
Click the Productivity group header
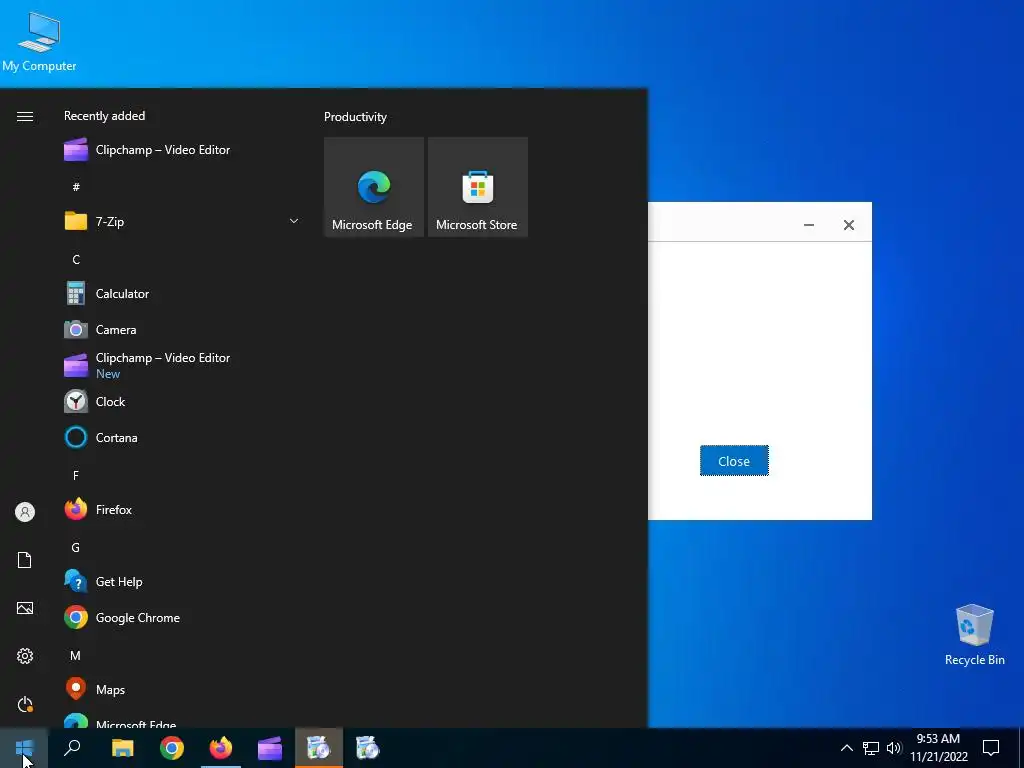pos(355,117)
